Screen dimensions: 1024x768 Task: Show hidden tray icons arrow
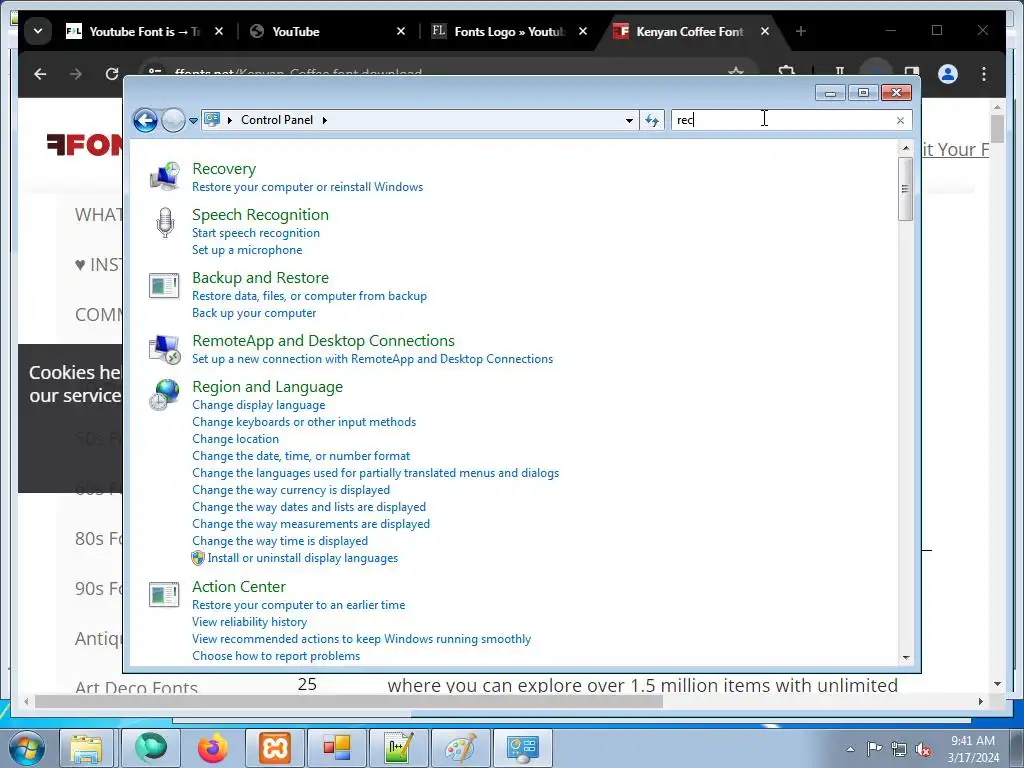[x=850, y=750]
